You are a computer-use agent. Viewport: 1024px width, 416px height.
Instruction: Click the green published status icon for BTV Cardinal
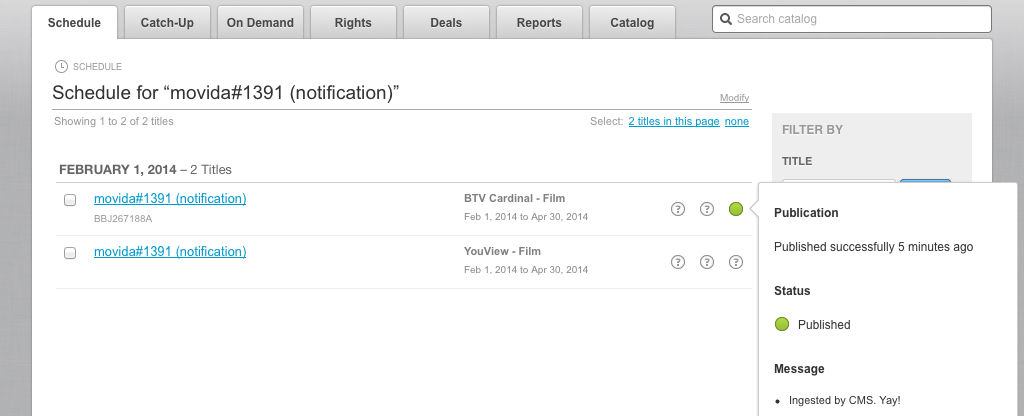736,209
